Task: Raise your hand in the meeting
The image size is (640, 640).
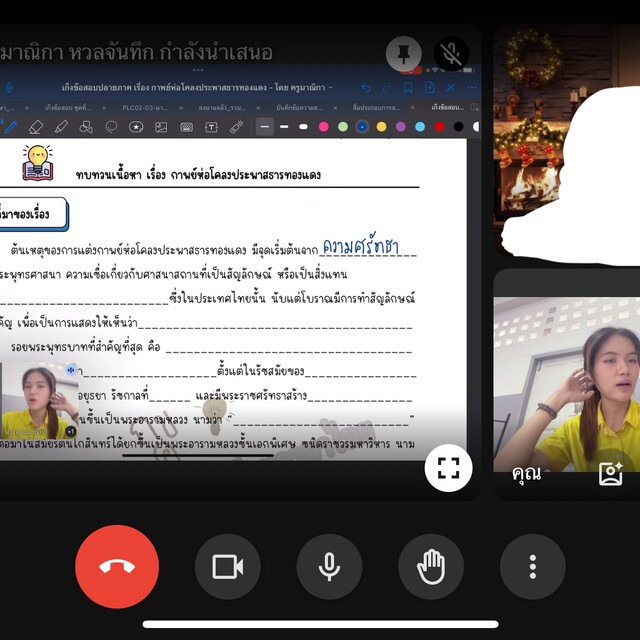Action: [431, 567]
